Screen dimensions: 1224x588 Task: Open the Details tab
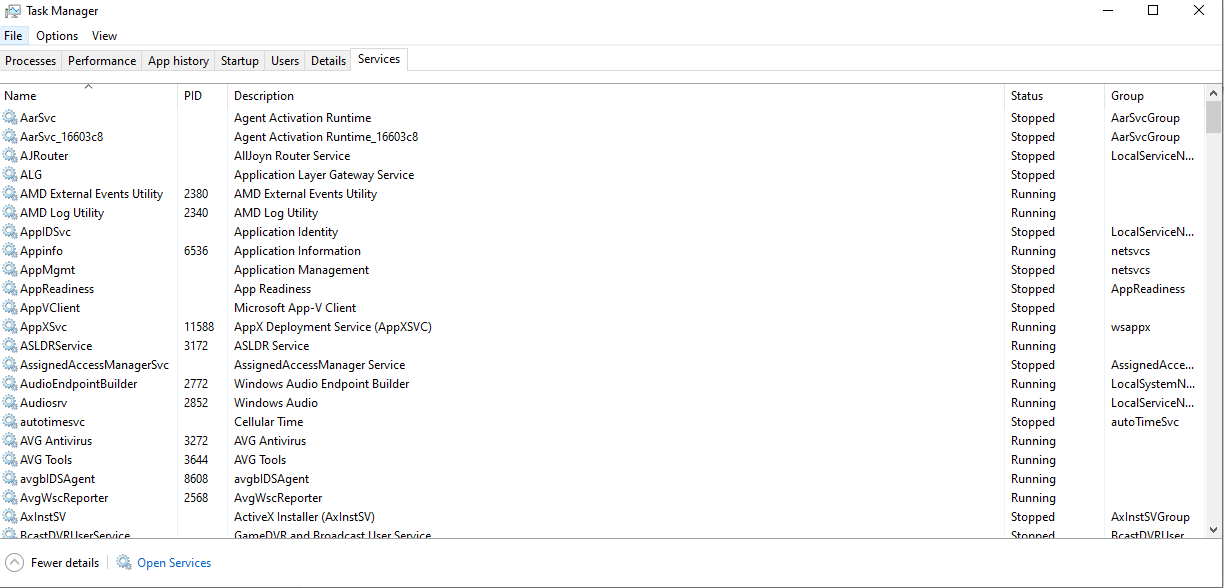(328, 61)
